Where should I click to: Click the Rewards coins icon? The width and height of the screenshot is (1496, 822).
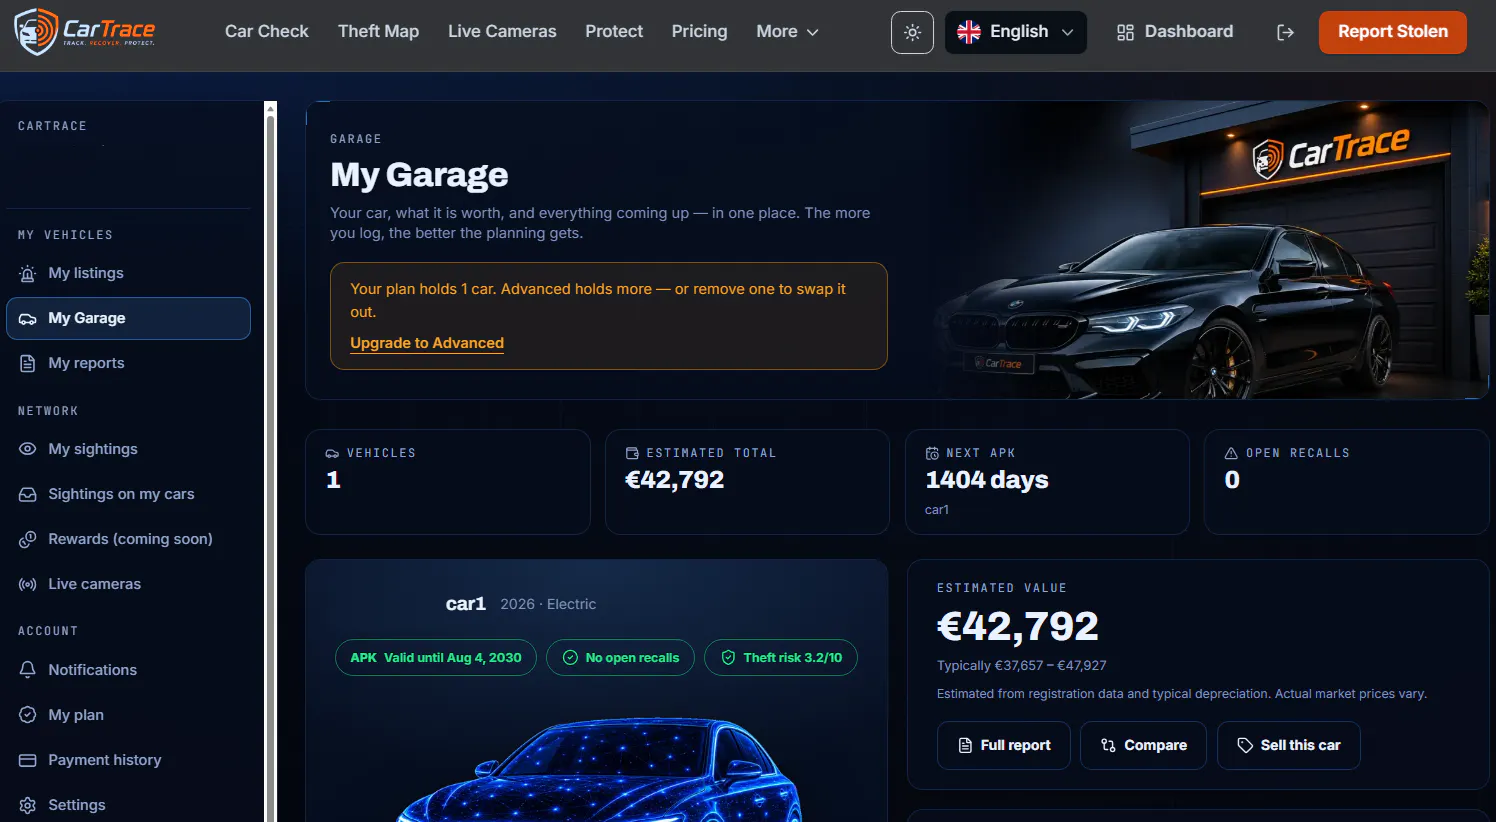[28, 539]
